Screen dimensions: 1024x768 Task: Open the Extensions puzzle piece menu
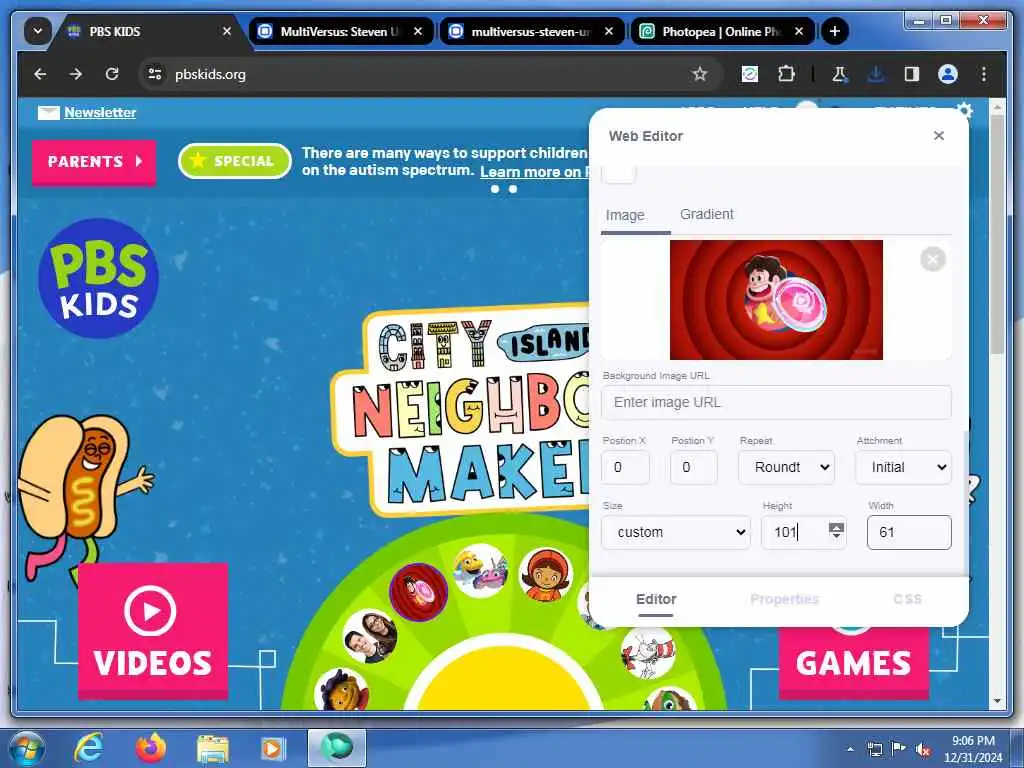pos(786,74)
